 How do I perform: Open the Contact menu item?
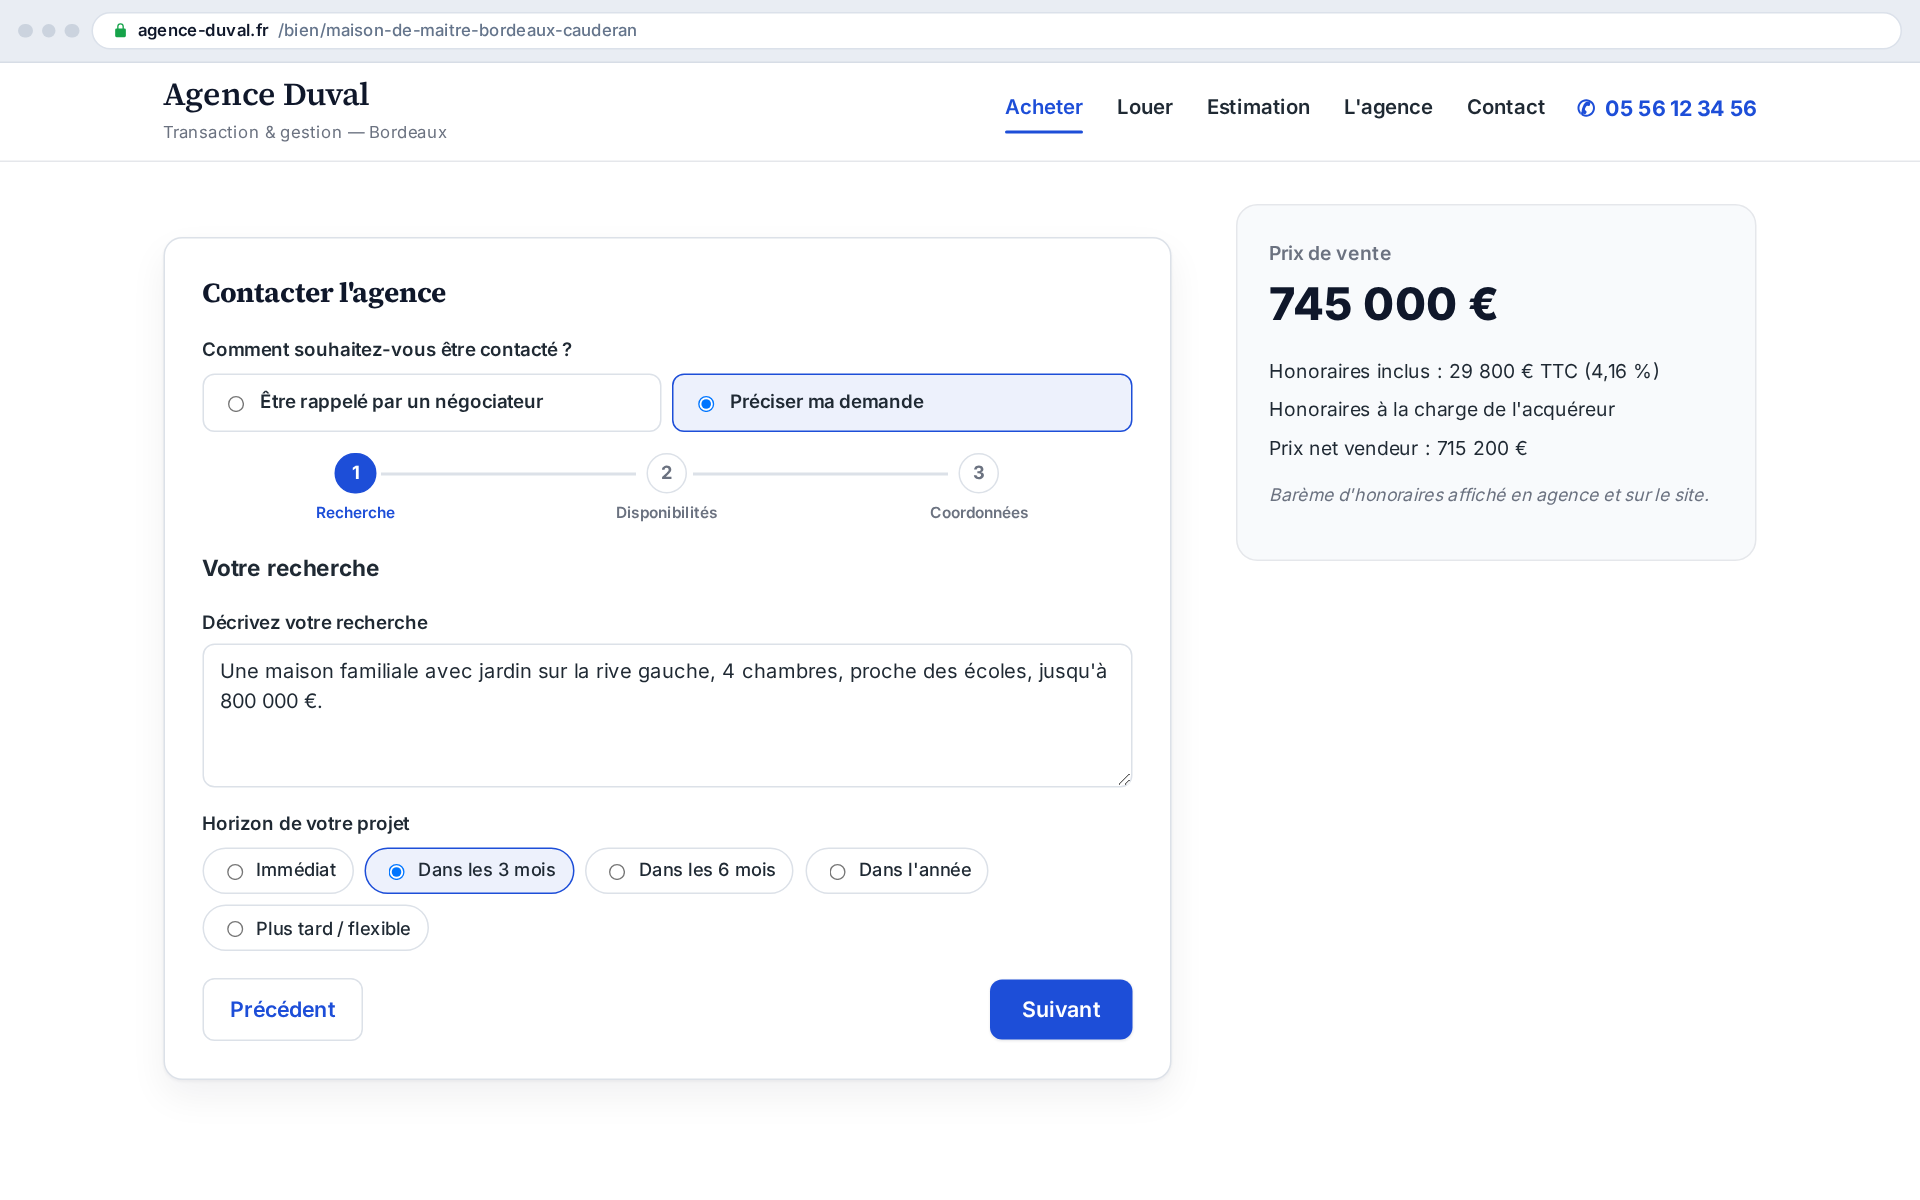point(1505,107)
